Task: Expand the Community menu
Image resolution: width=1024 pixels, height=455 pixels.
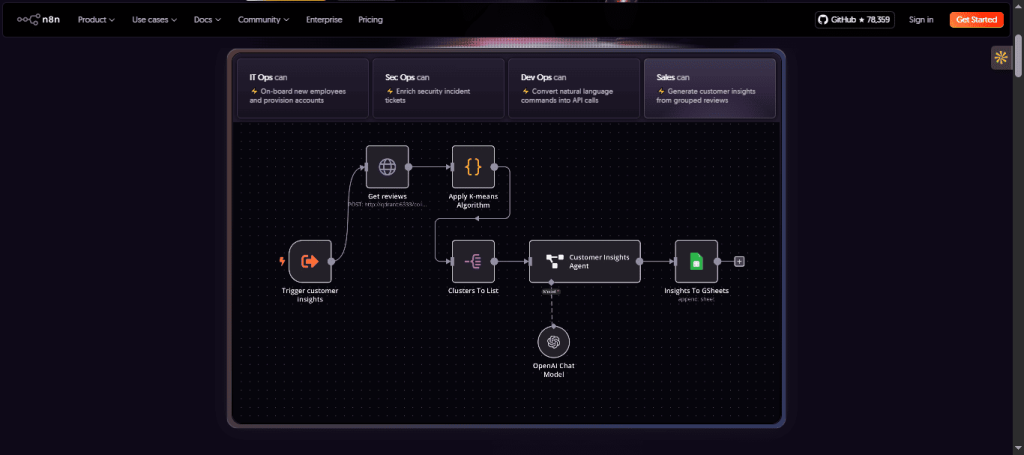Action: point(264,20)
